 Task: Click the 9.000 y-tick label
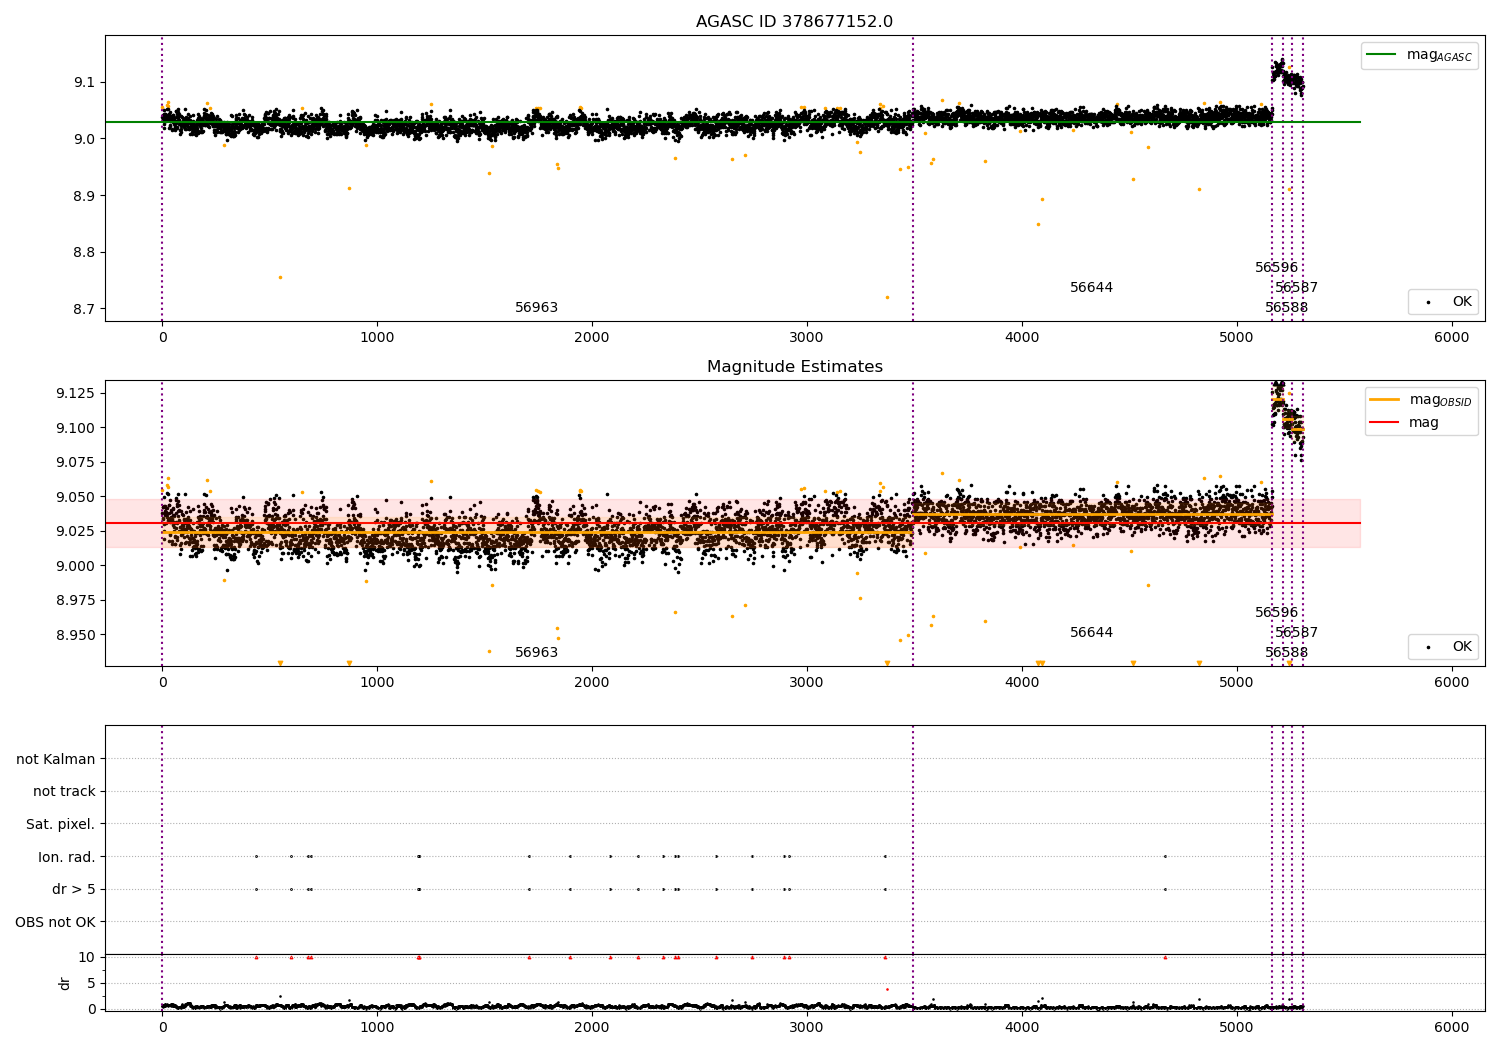[77, 566]
